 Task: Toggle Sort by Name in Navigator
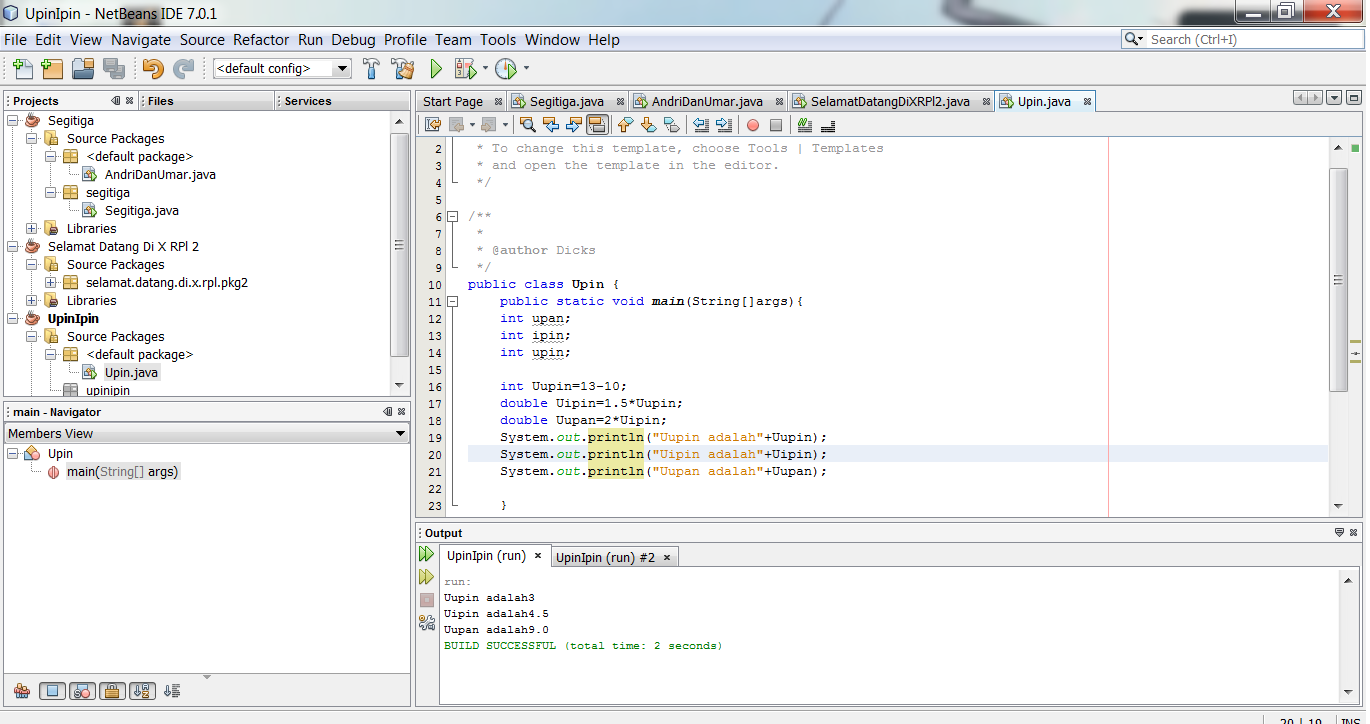(143, 691)
